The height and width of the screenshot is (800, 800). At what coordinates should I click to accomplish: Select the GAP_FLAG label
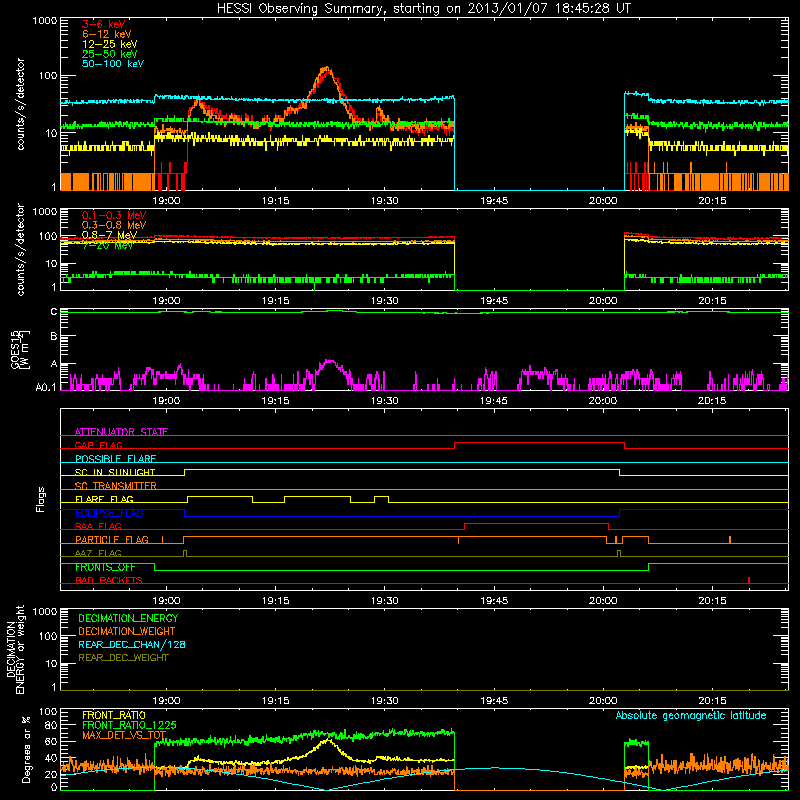point(98,445)
